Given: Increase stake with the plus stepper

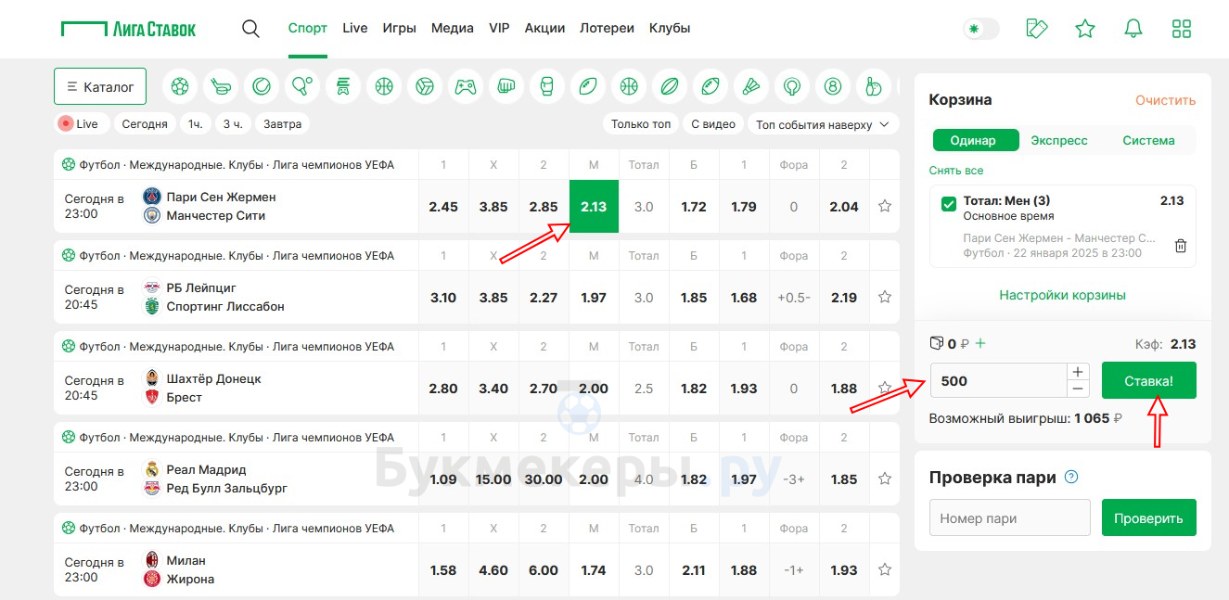Looking at the screenshot, I should [x=1077, y=372].
